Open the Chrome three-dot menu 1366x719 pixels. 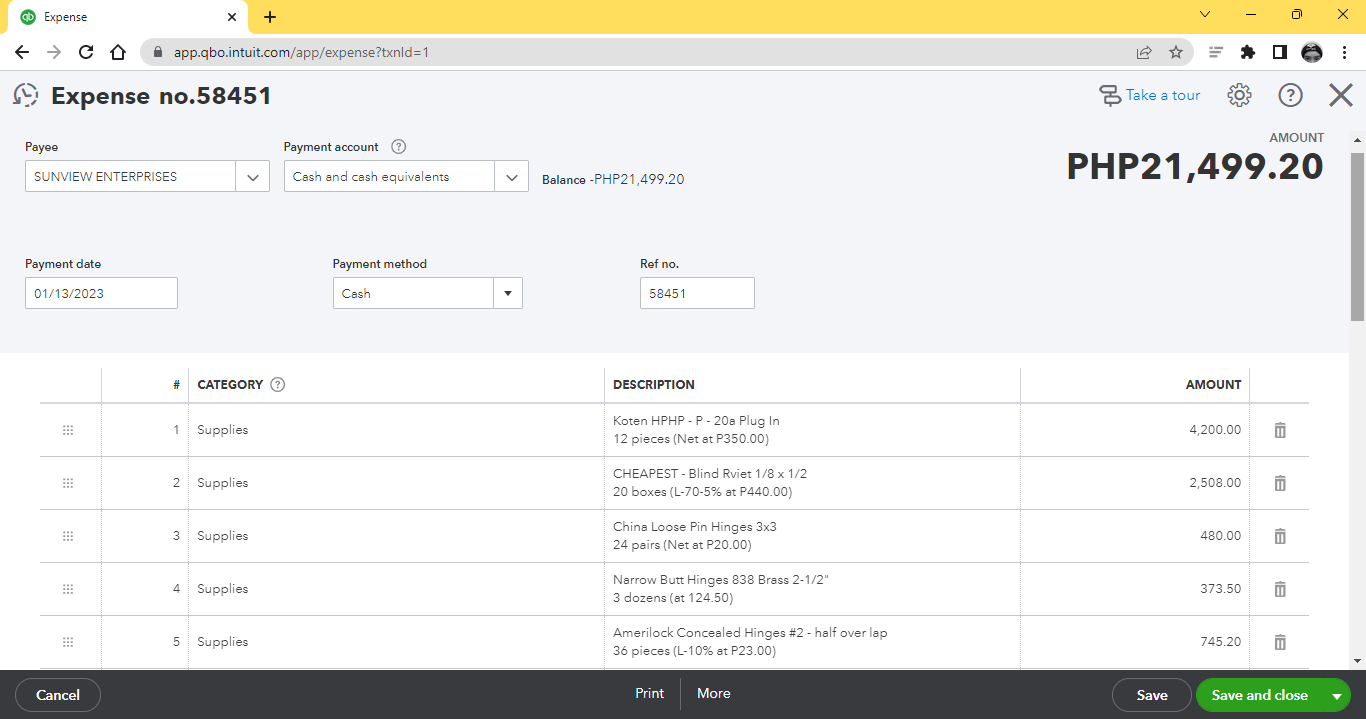[x=1343, y=52]
